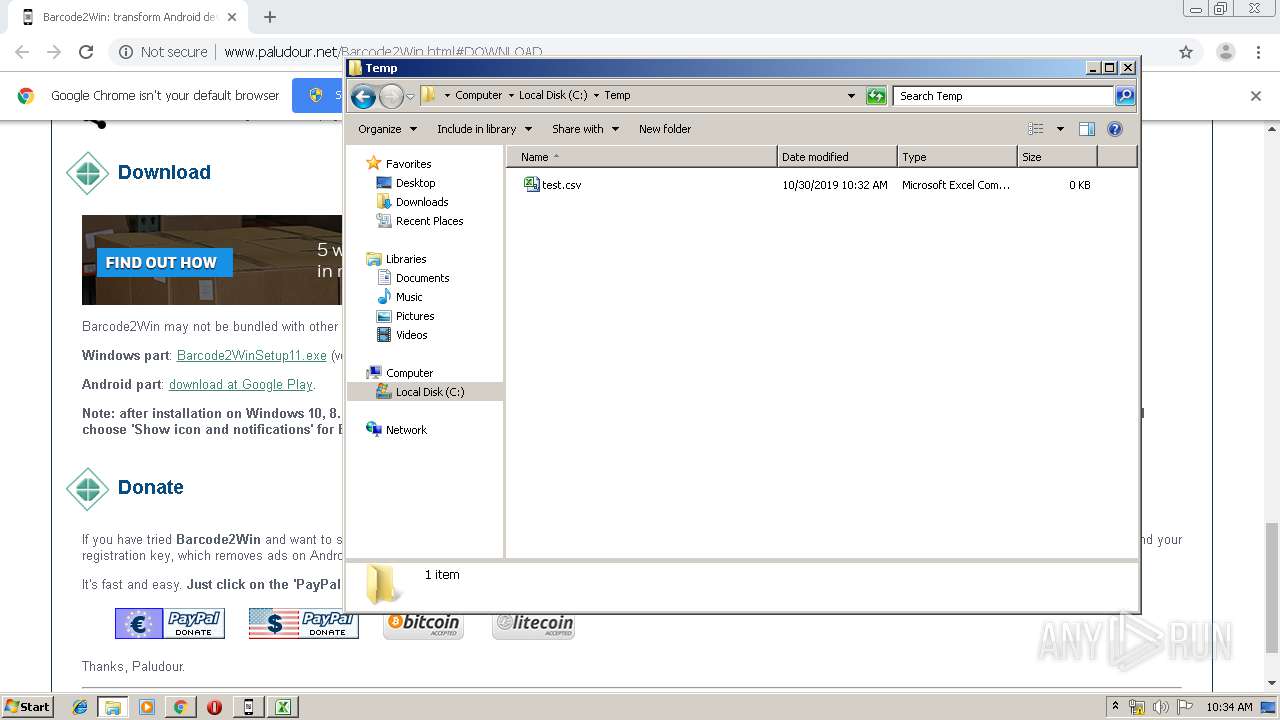Open the Organize menu
Viewport: 1280px width, 720px height.
click(387, 129)
